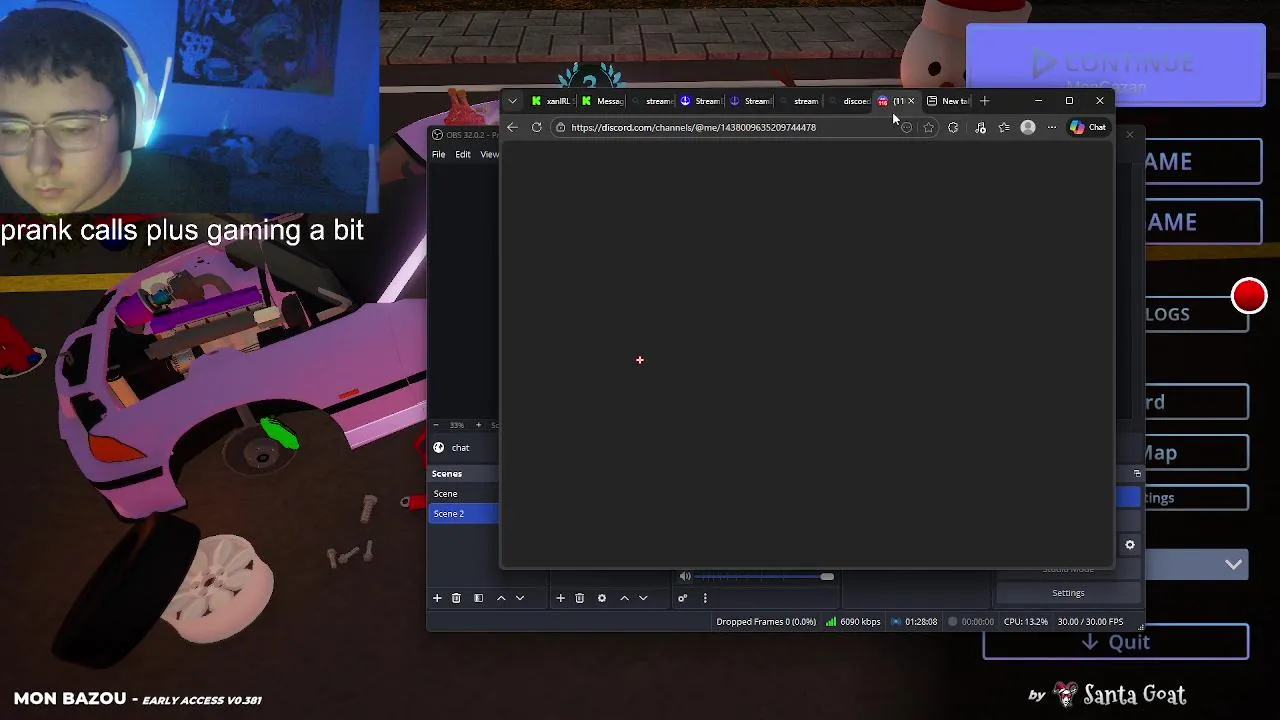Move OBS source down

click(x=643, y=598)
